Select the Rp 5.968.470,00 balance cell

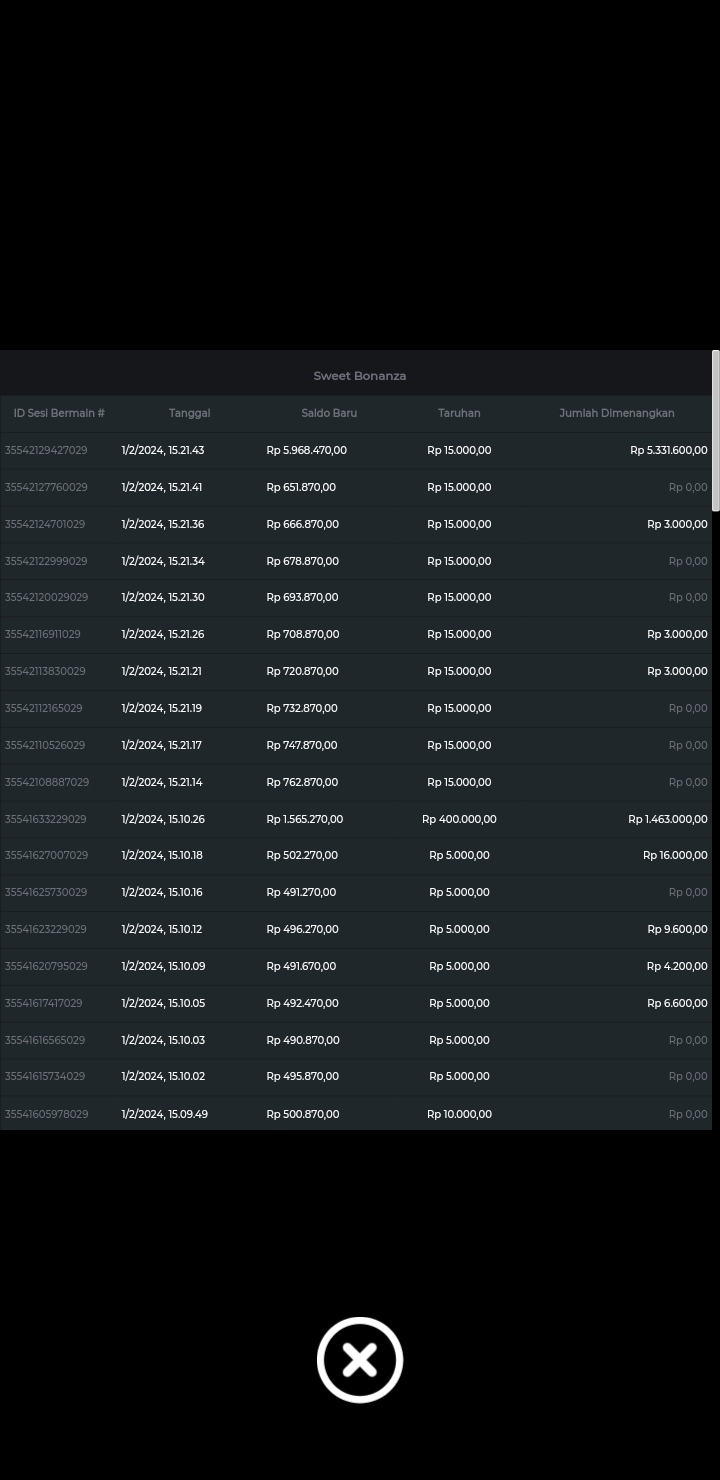pos(306,450)
